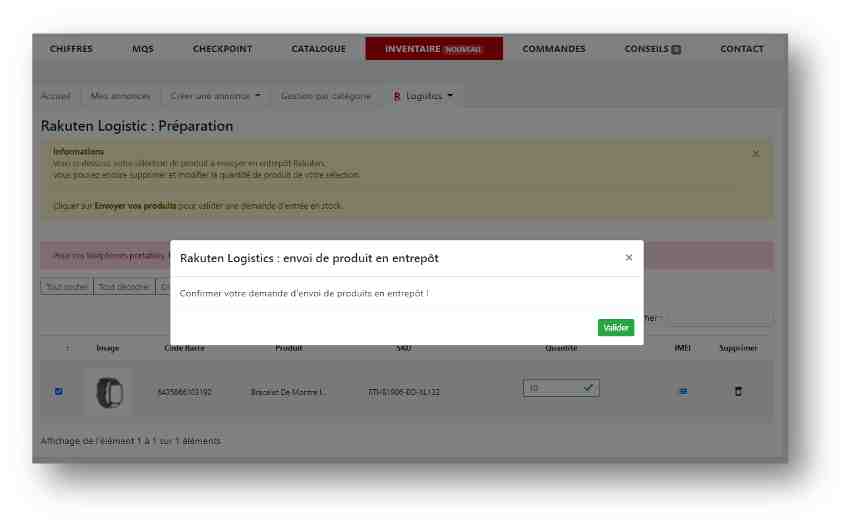This screenshot has height=529, width=854.
Task: Click the watch bracelet product thumbnail
Action: click(109, 392)
